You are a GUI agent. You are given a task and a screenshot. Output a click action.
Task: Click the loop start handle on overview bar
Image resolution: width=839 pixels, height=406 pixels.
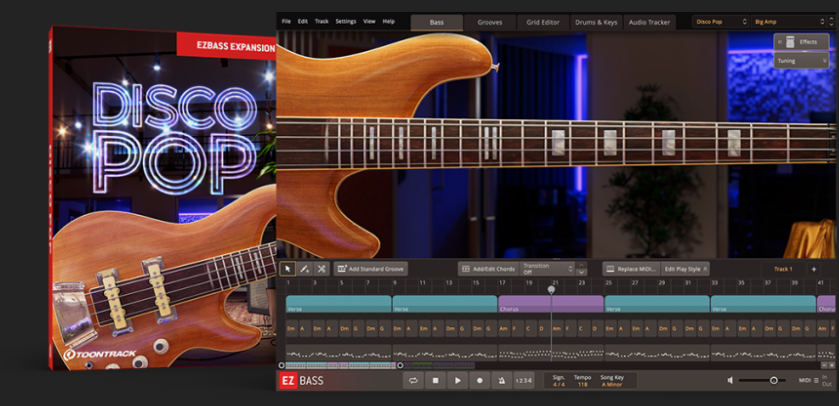click(x=281, y=365)
